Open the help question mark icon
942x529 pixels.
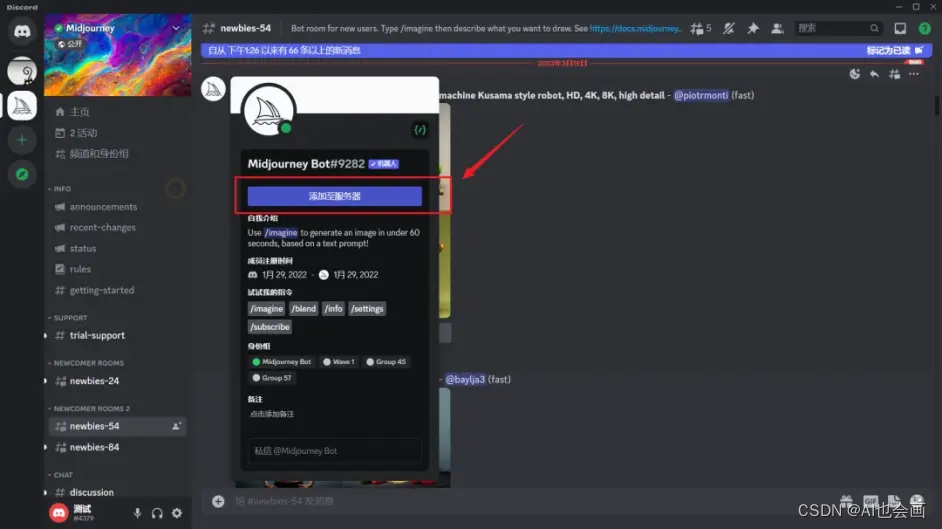[925, 28]
